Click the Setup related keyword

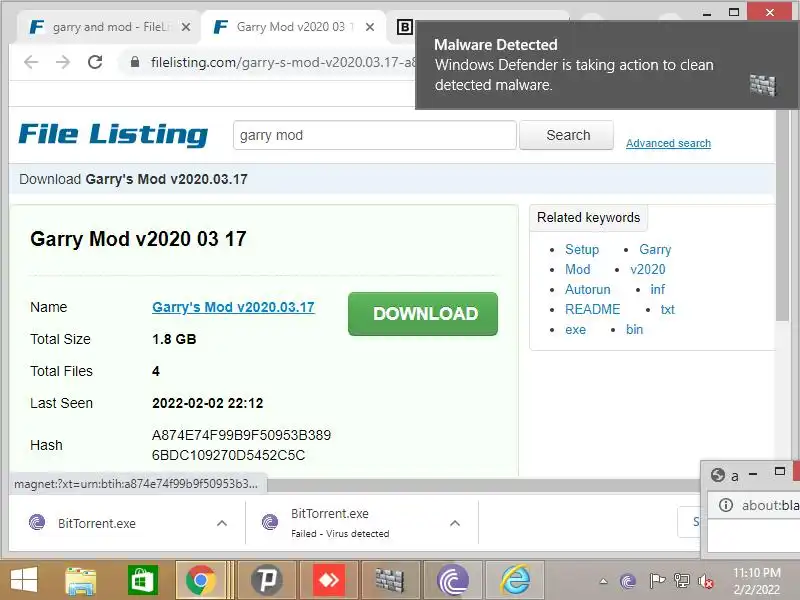tap(582, 249)
